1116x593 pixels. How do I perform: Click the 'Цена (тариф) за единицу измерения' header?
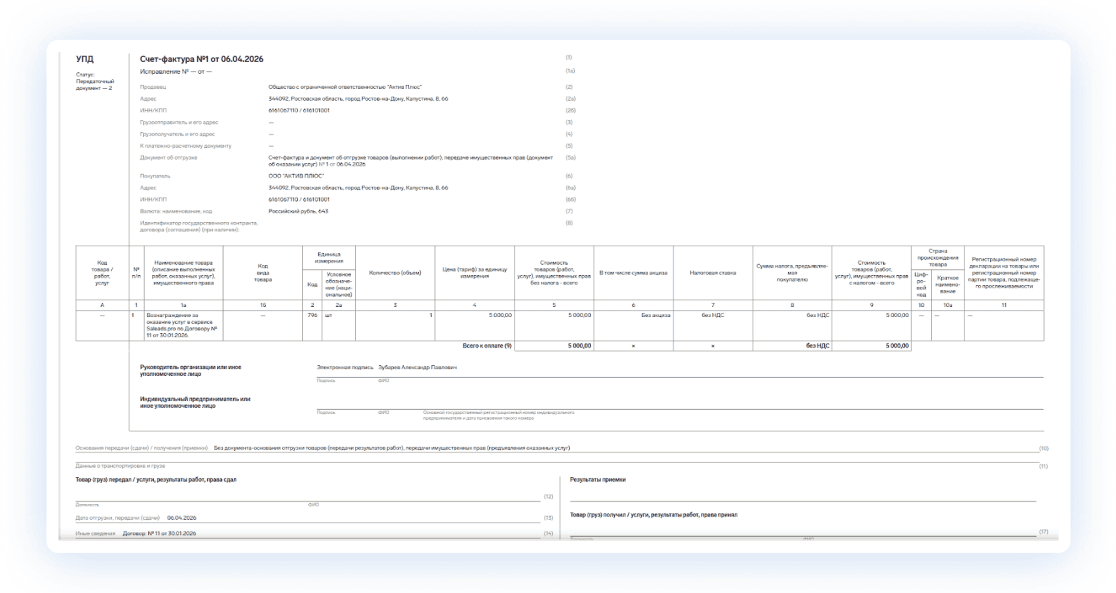pos(474,272)
